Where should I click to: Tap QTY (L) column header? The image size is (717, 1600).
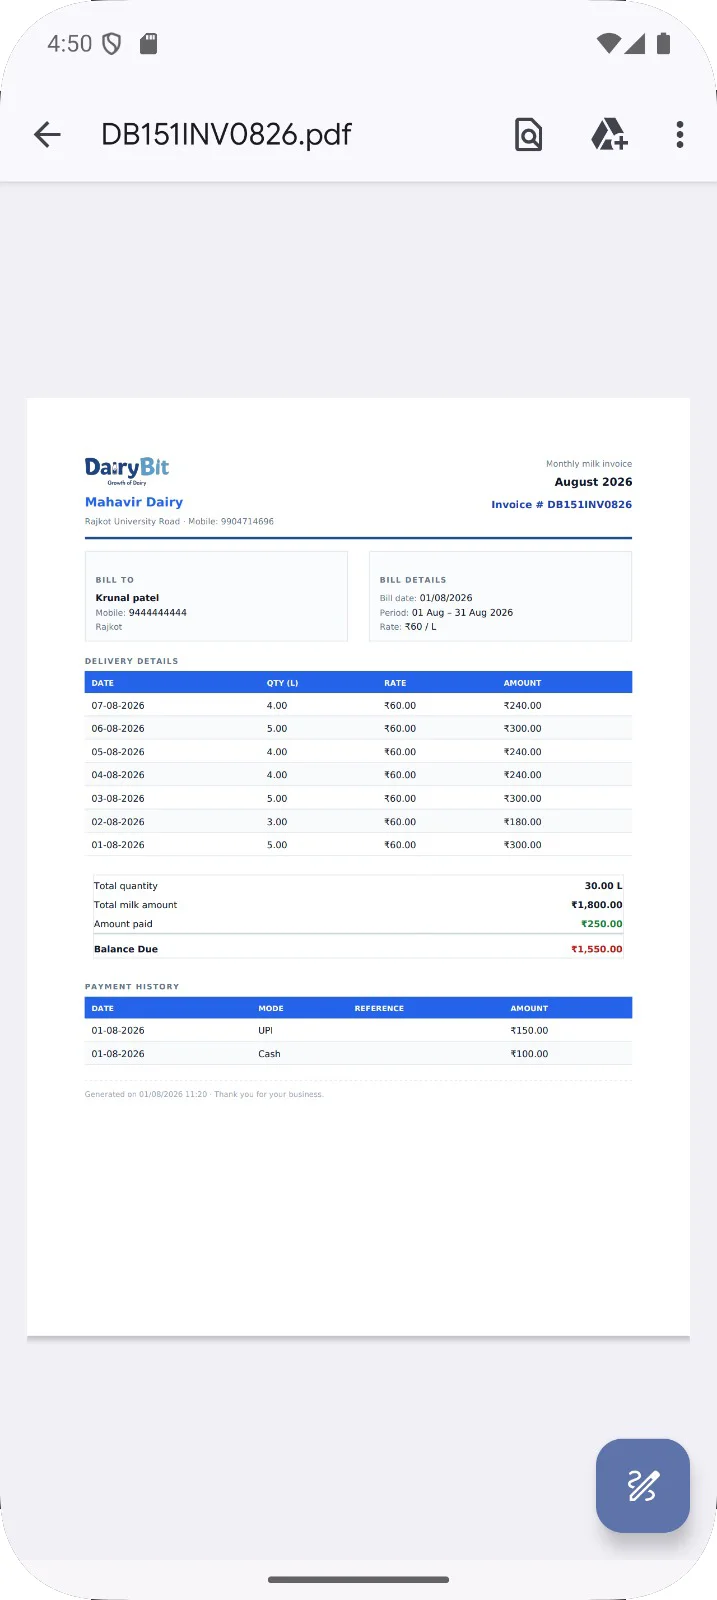click(282, 683)
